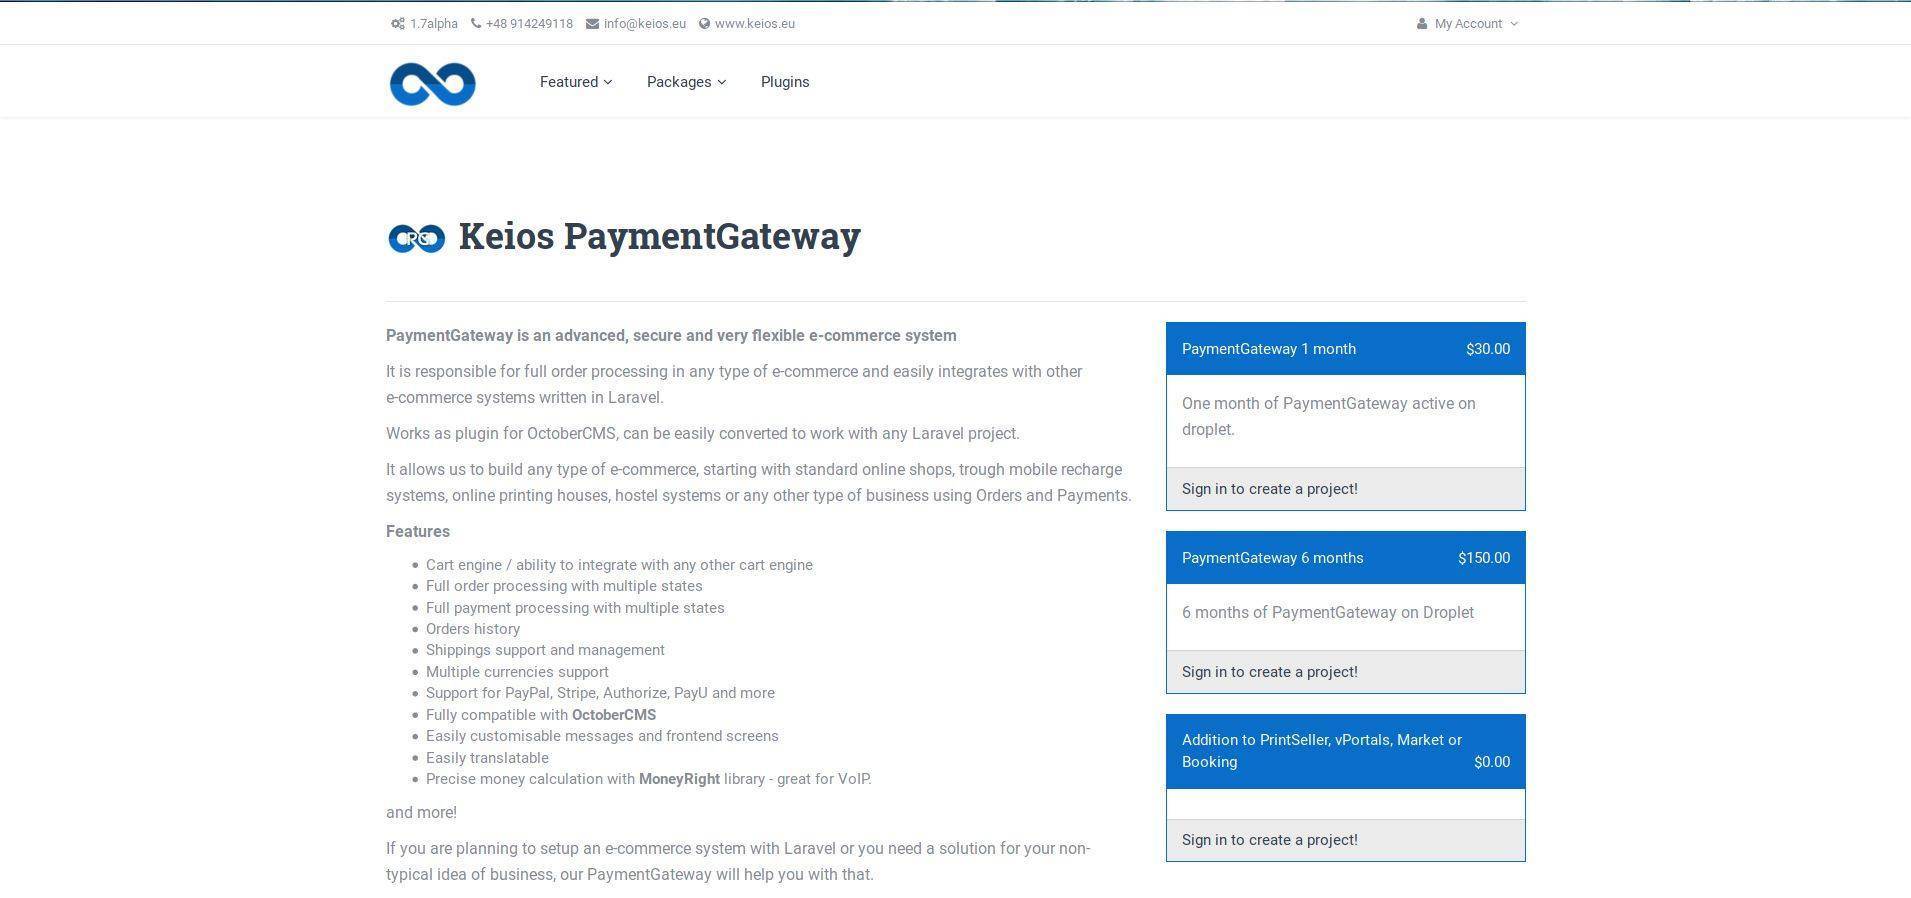Expand the Featured menu
This screenshot has height=898, width=1911.
(576, 82)
